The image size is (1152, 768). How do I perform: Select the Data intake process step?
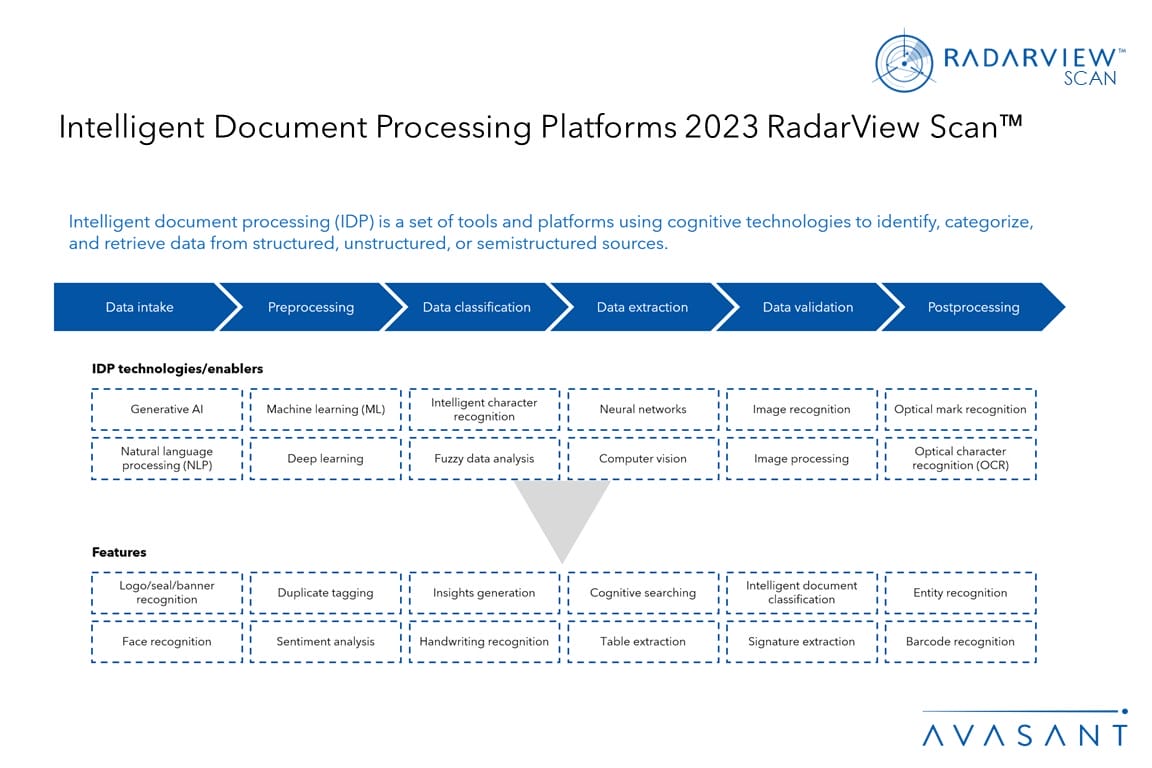coord(139,307)
